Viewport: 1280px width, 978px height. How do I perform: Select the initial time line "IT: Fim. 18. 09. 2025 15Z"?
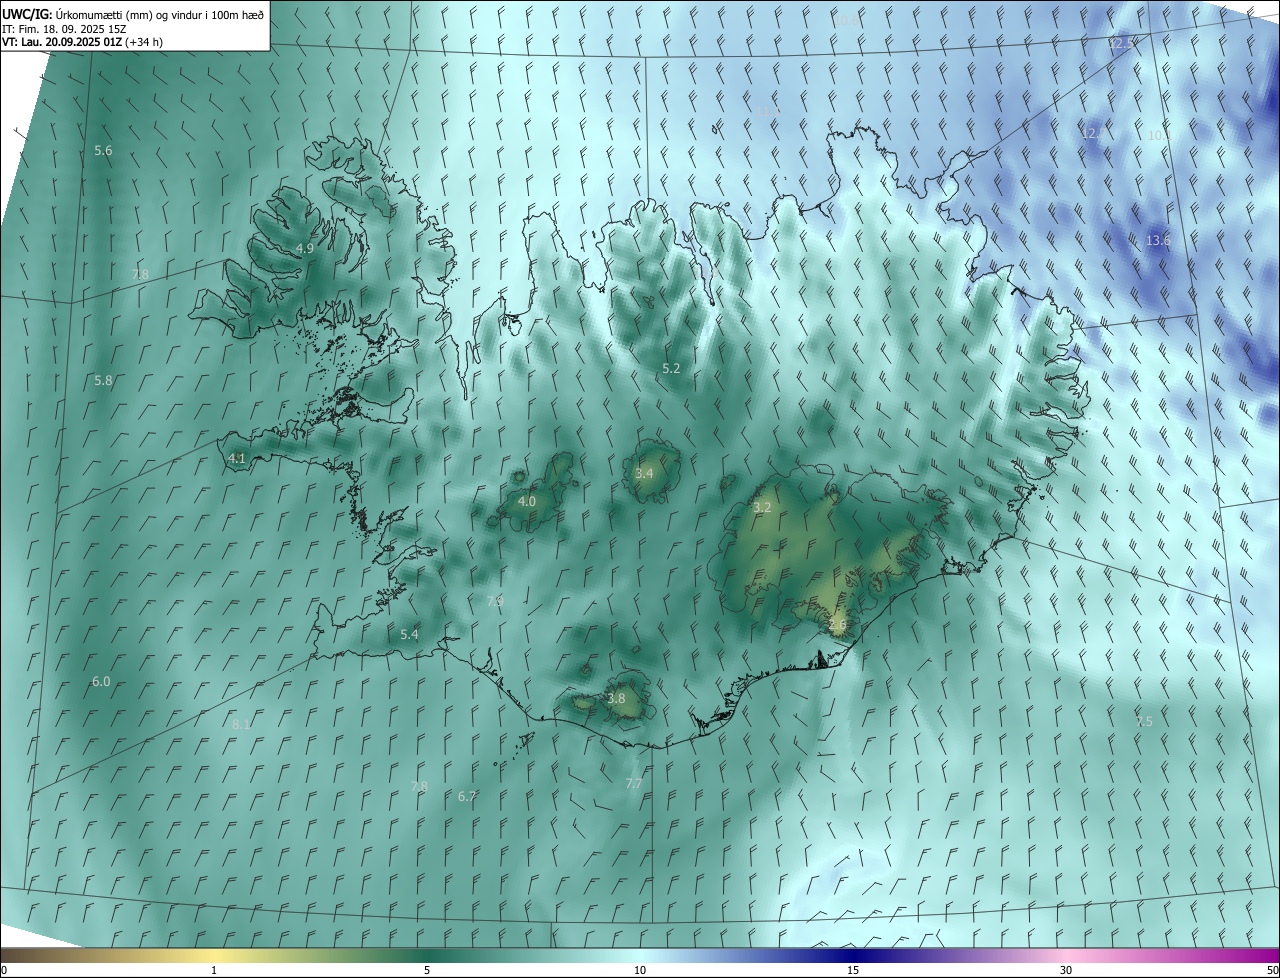65,28
